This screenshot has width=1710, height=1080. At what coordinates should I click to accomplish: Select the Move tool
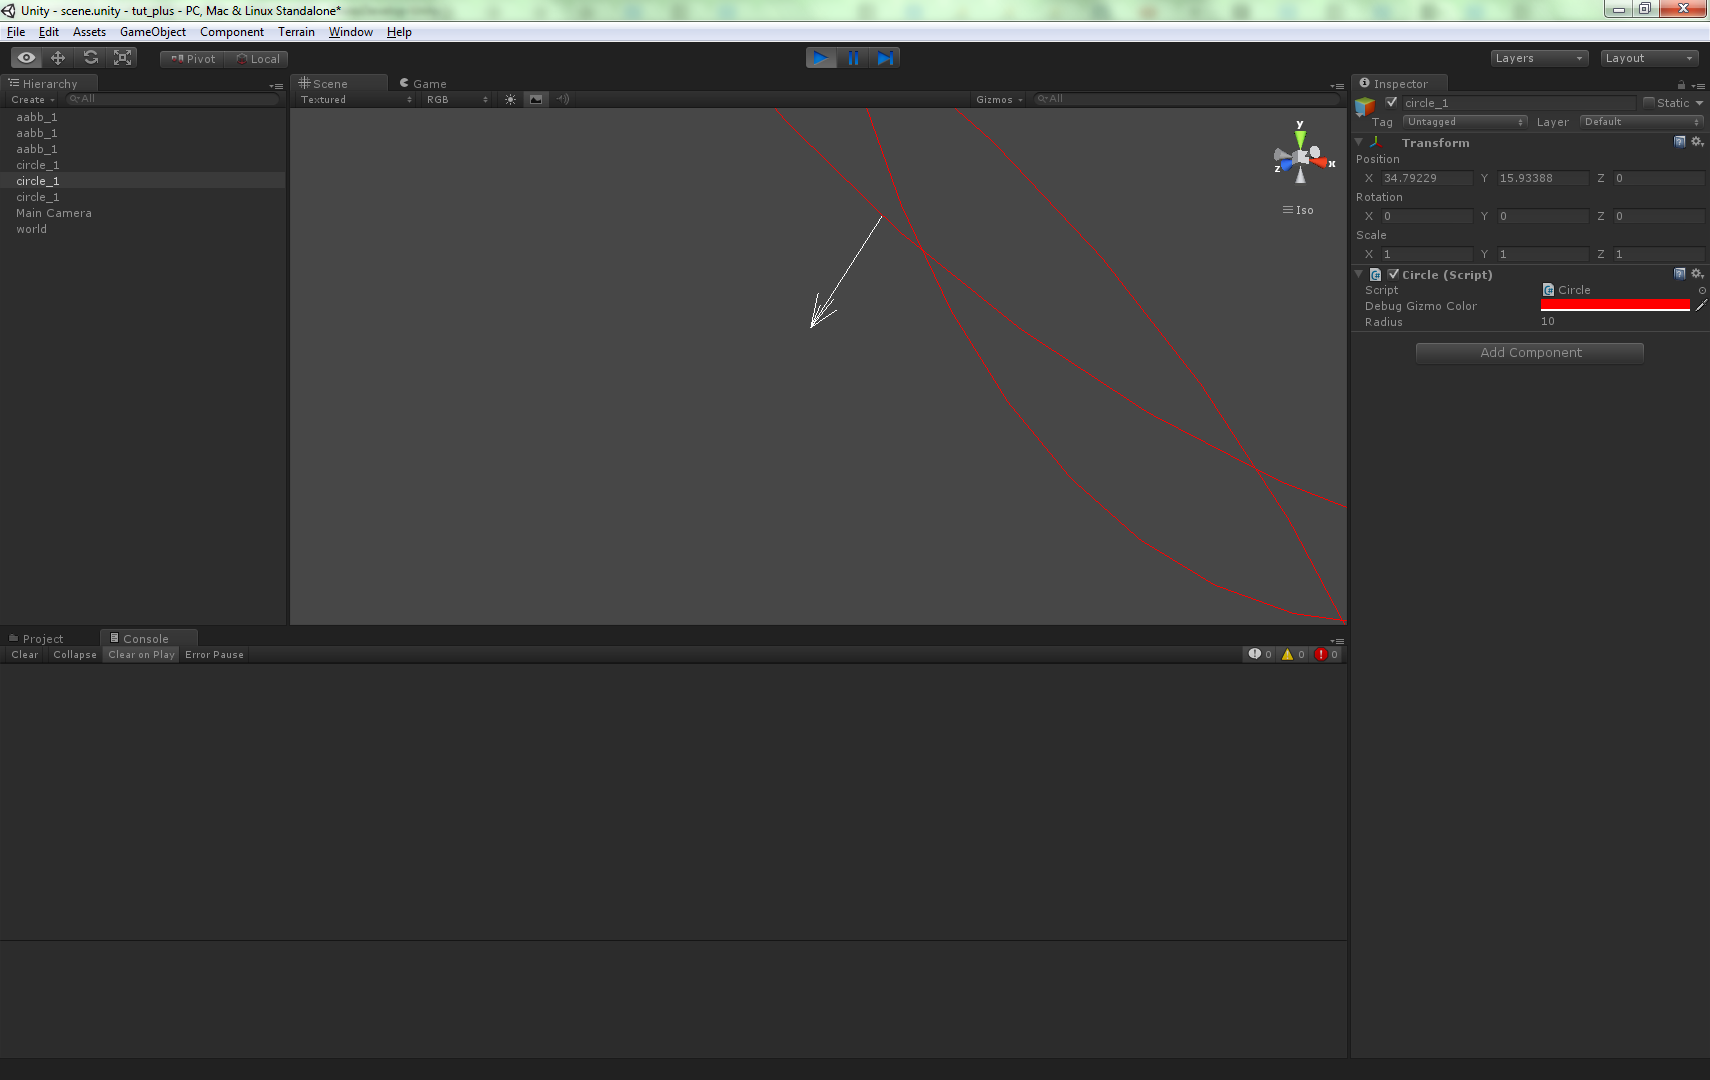57,57
